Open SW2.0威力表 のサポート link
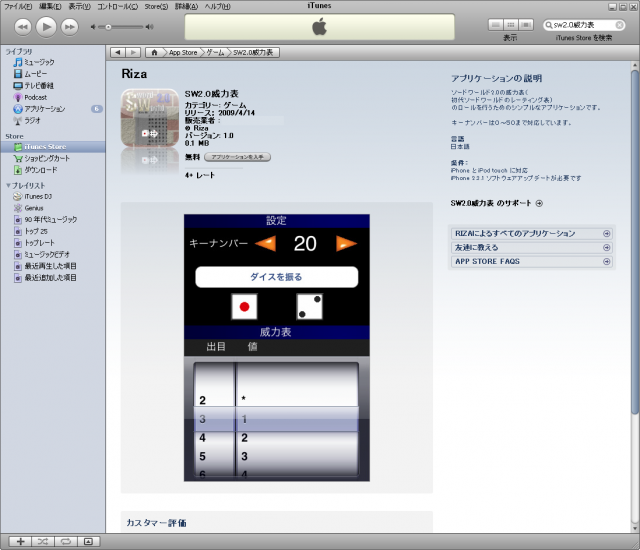The width and height of the screenshot is (640, 550). (x=496, y=203)
